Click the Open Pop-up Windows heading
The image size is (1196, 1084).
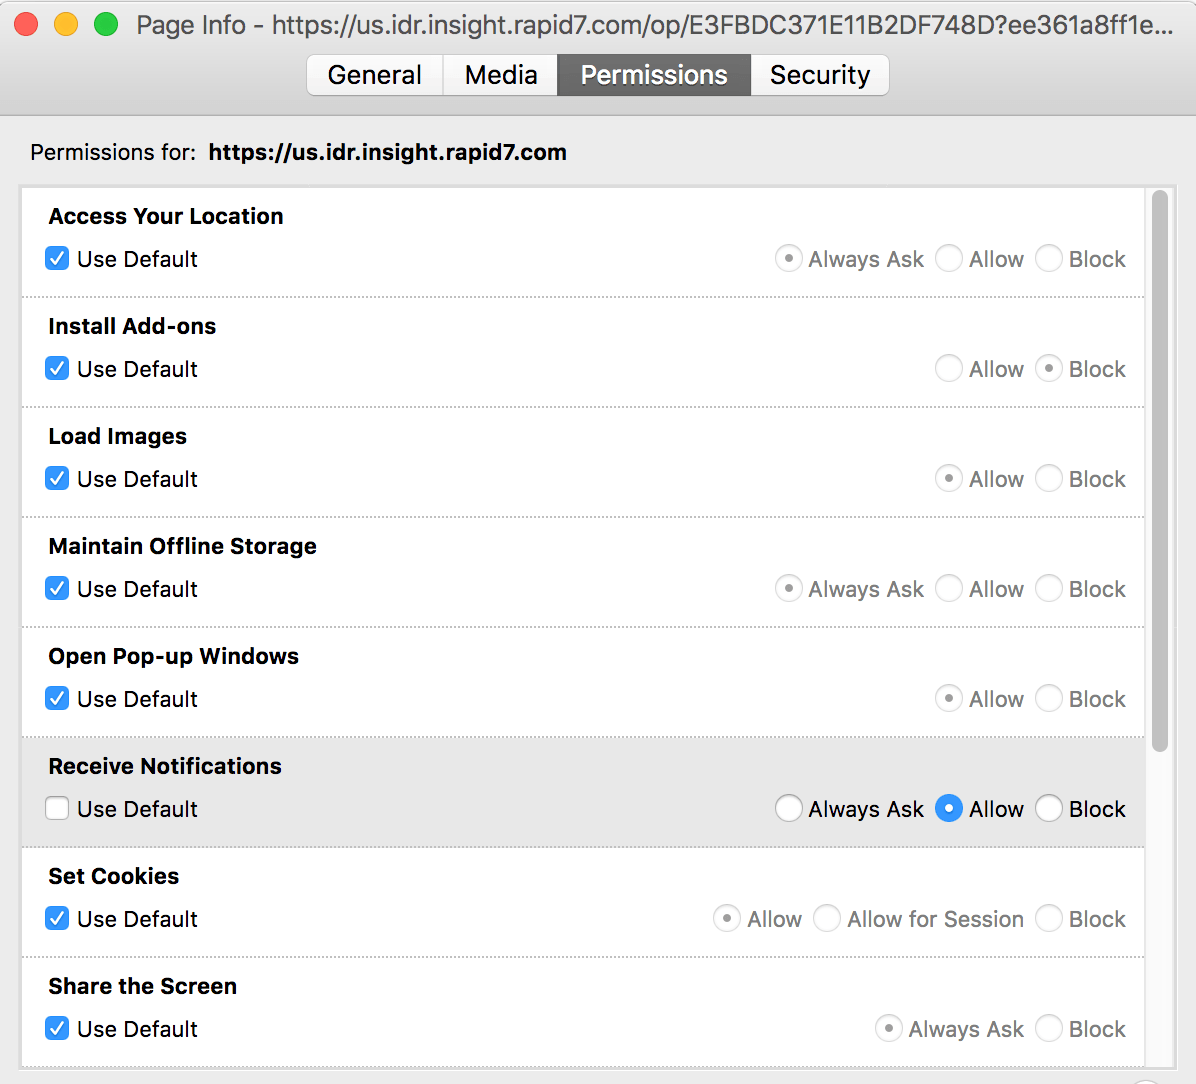point(173,656)
